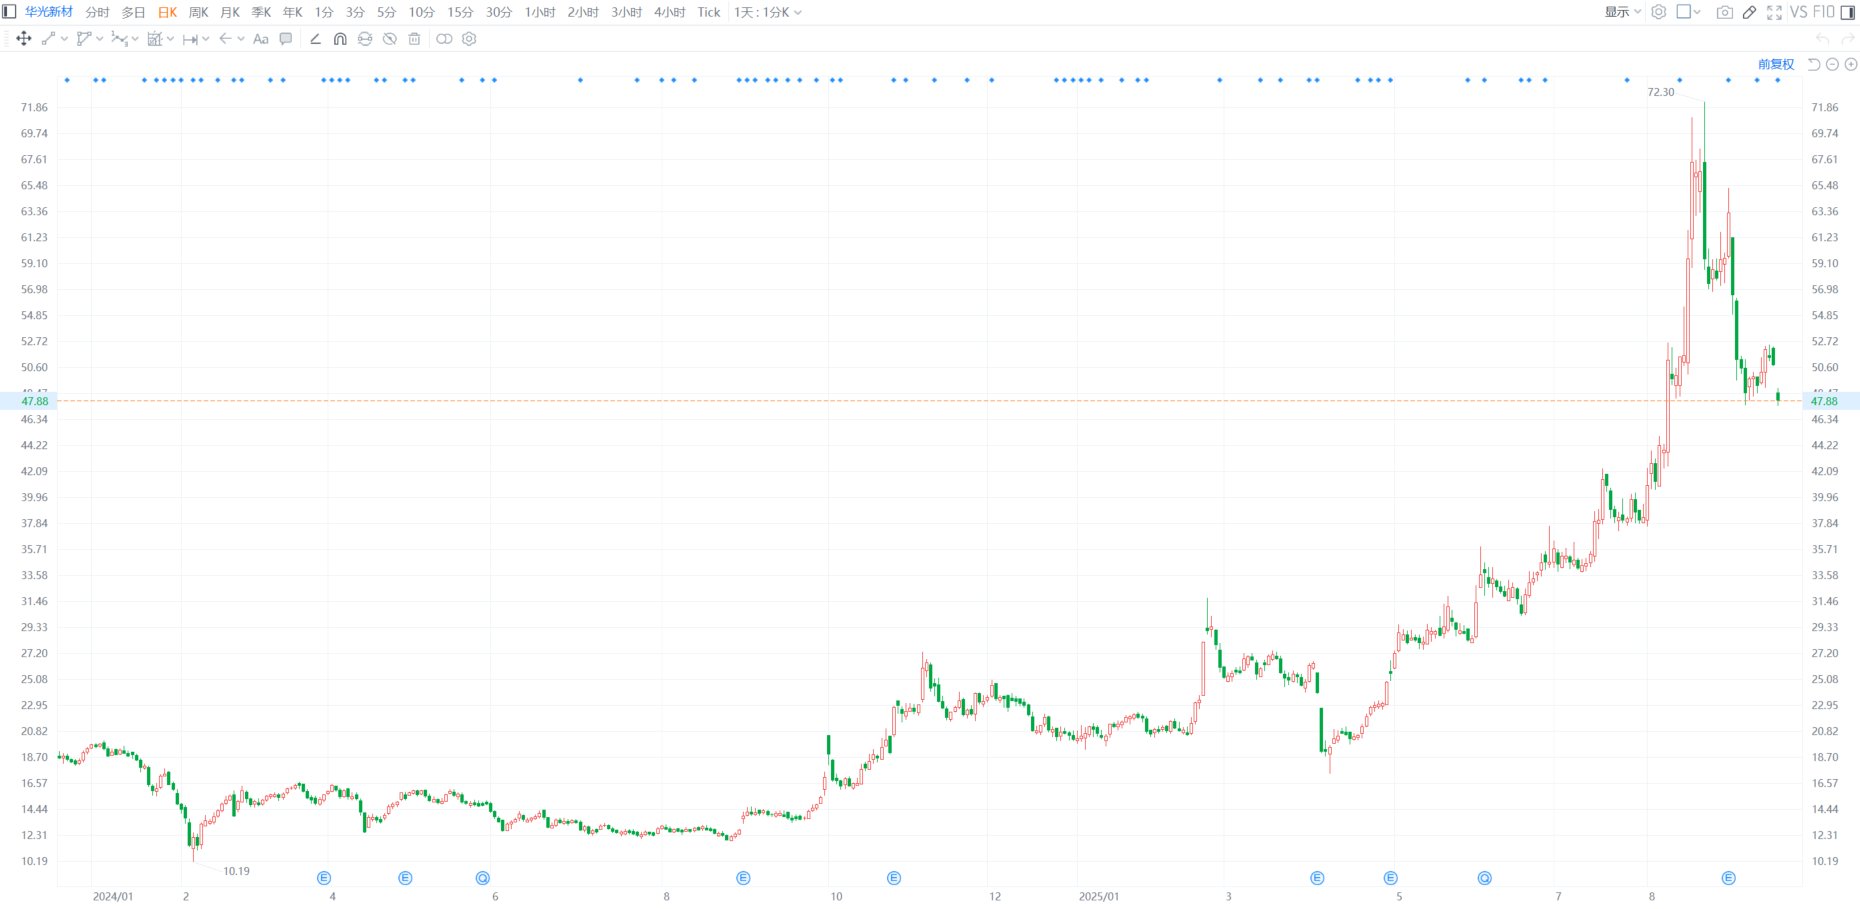This screenshot has width=1860, height=909.
Task: Click the 前复权 adjustment link
Action: [1776, 64]
